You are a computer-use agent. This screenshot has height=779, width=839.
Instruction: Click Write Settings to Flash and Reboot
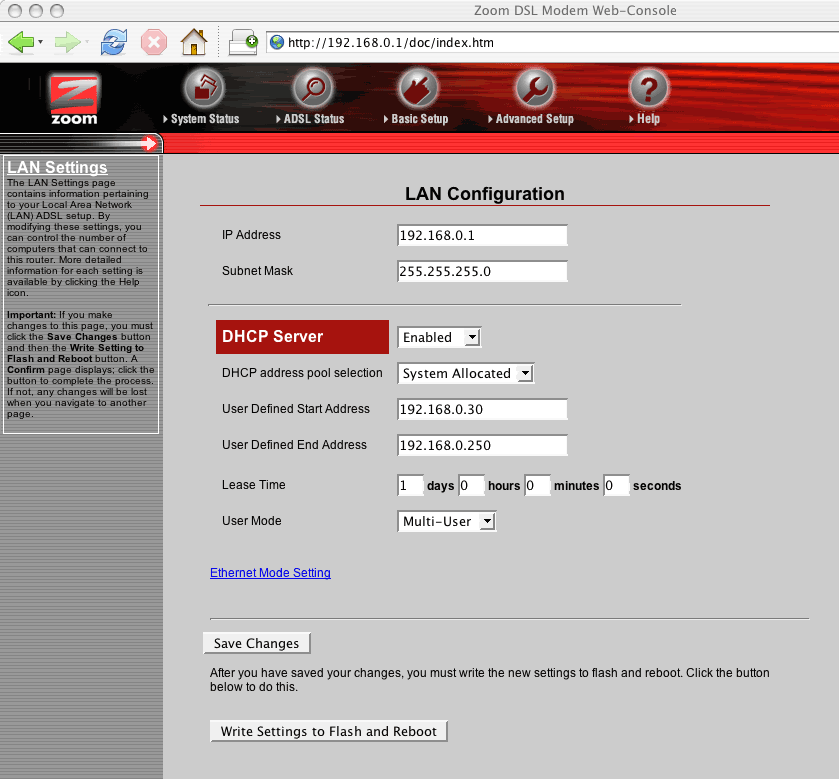point(329,731)
